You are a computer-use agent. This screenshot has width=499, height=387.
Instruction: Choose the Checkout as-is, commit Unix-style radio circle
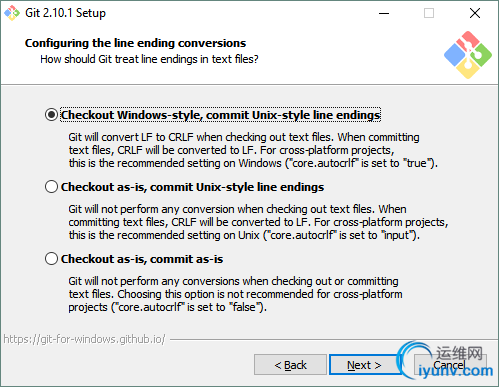(x=51, y=187)
